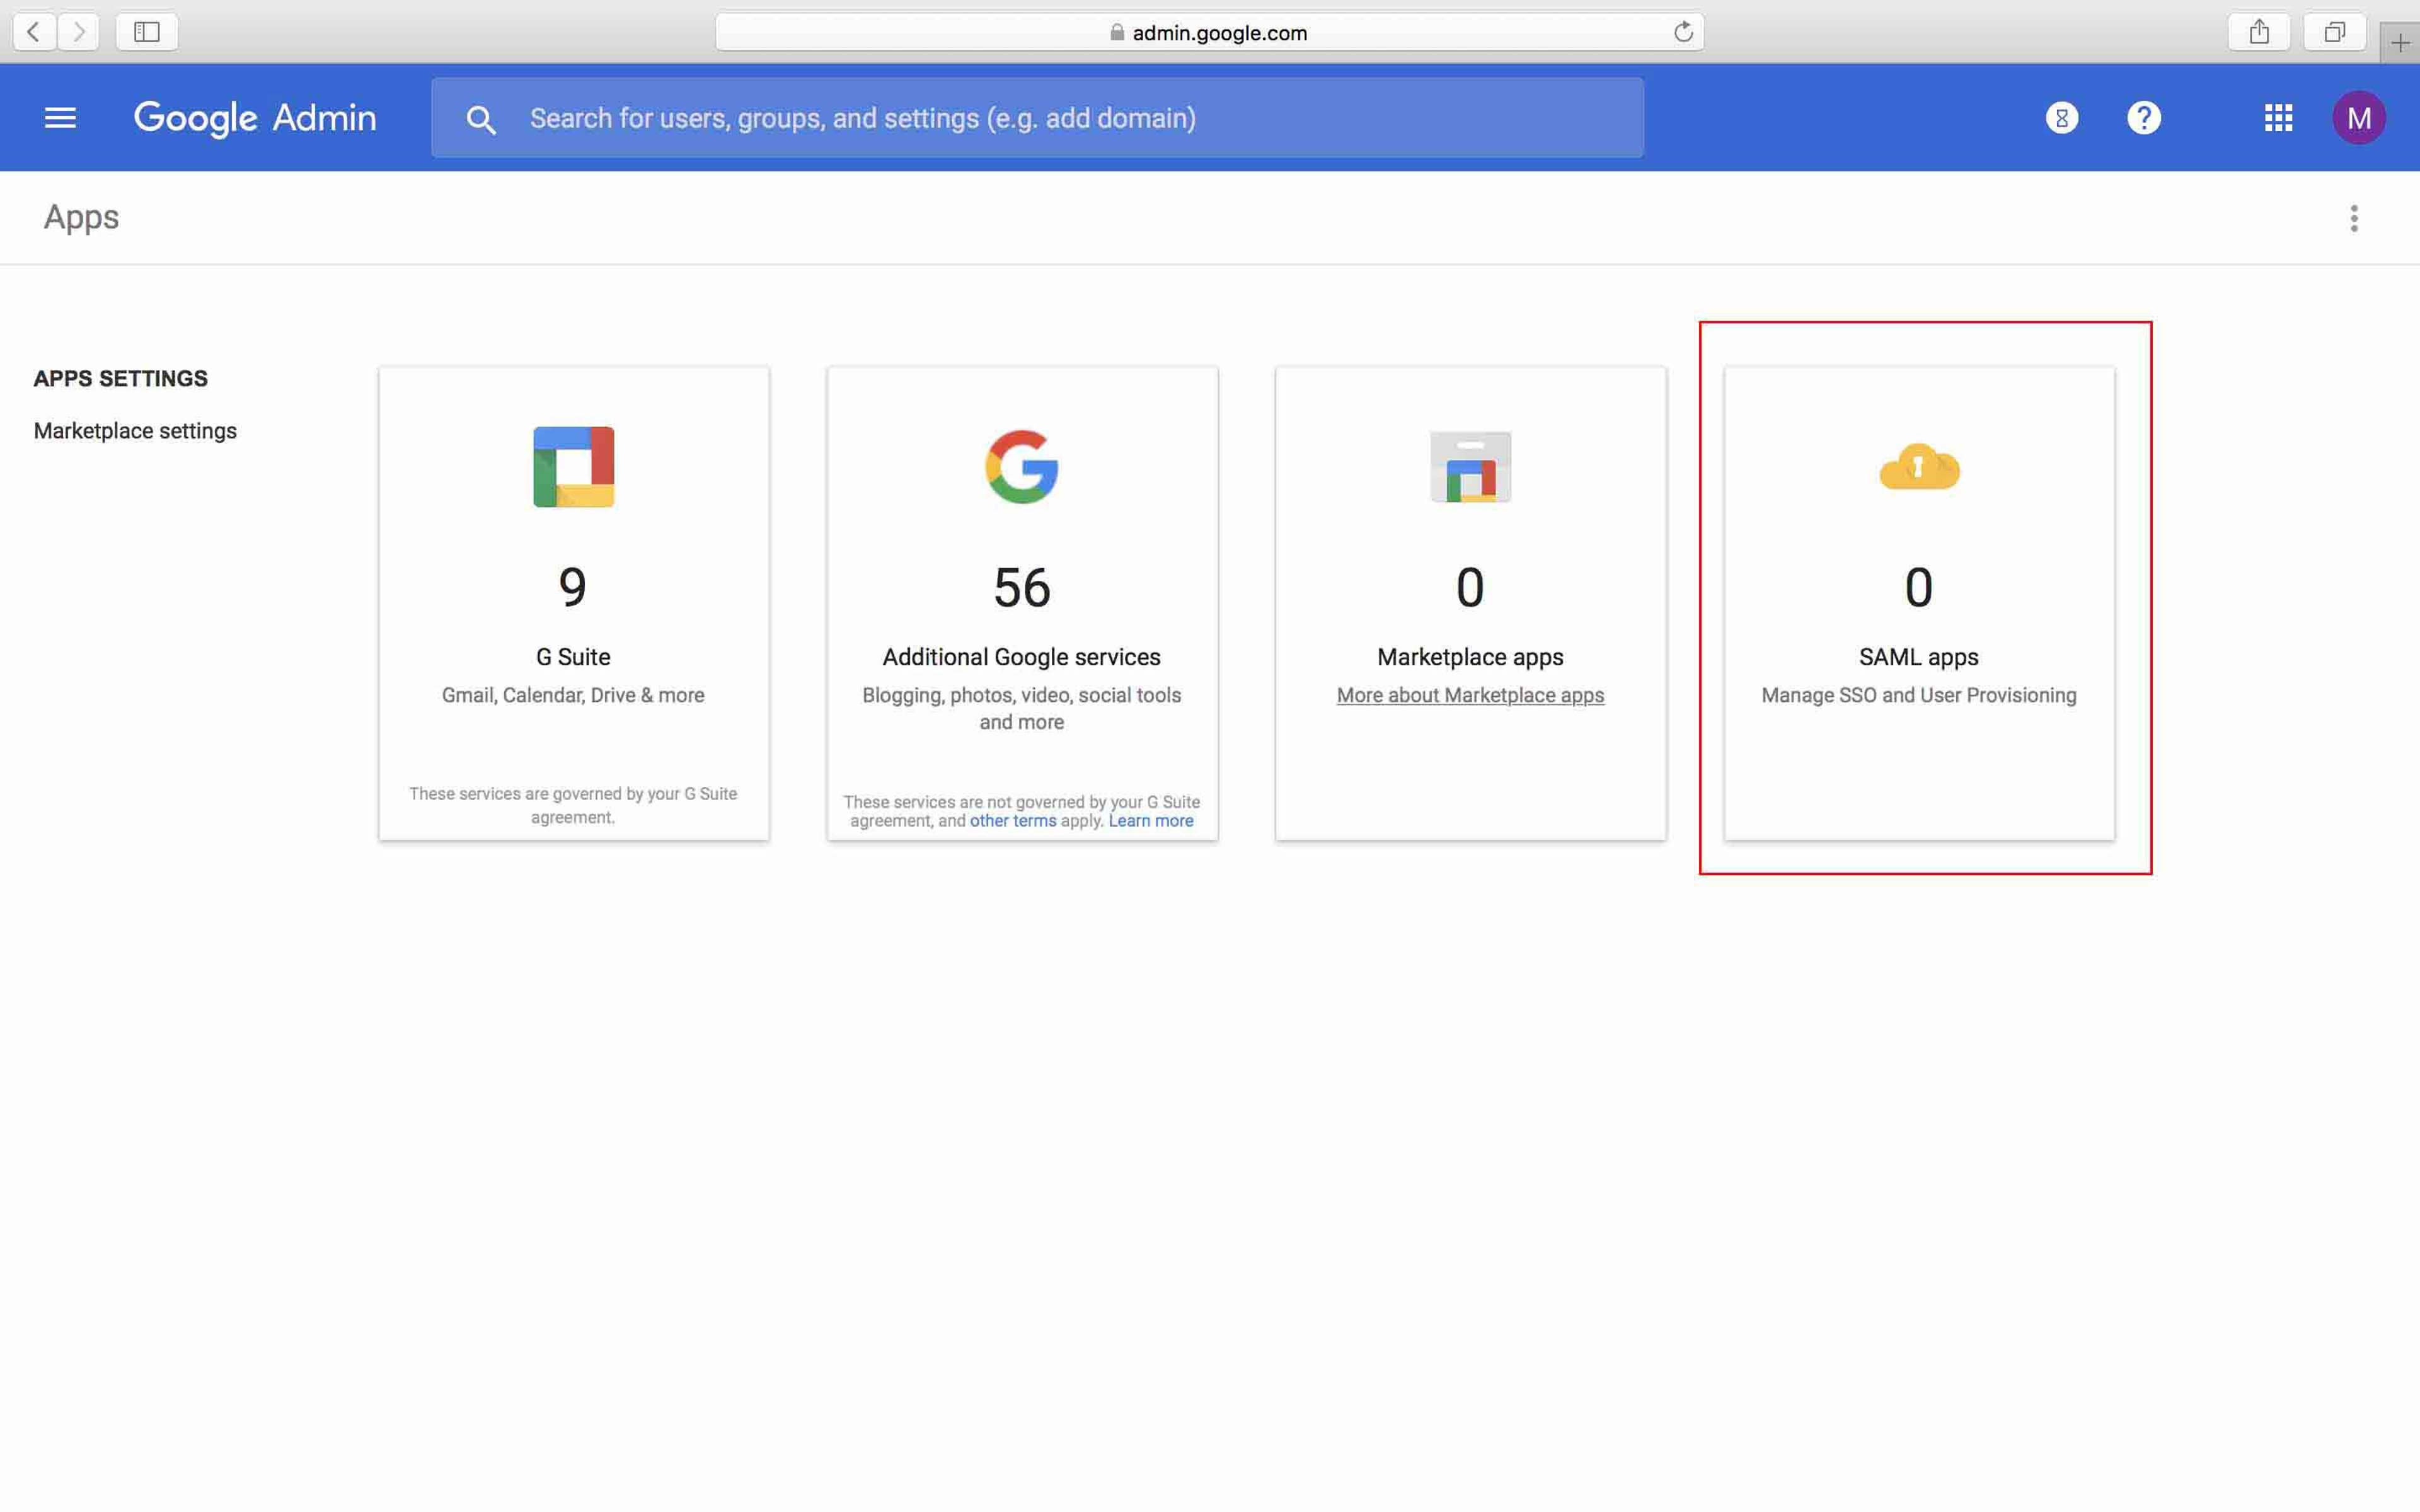Open the hourglass tasks icon
Viewport: 2420px width, 1512px height.
point(2061,118)
